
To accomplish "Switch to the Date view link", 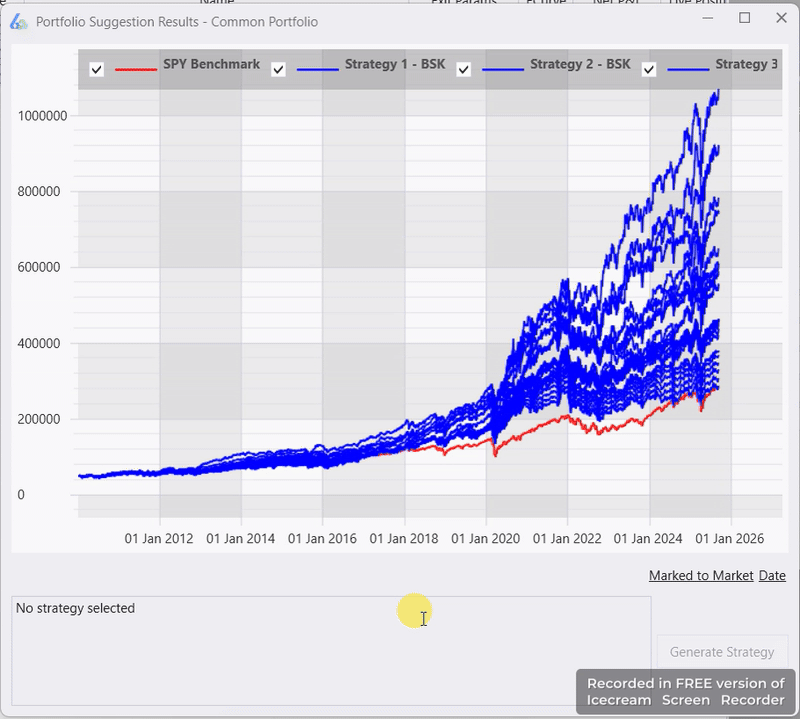I will coord(771,576).
